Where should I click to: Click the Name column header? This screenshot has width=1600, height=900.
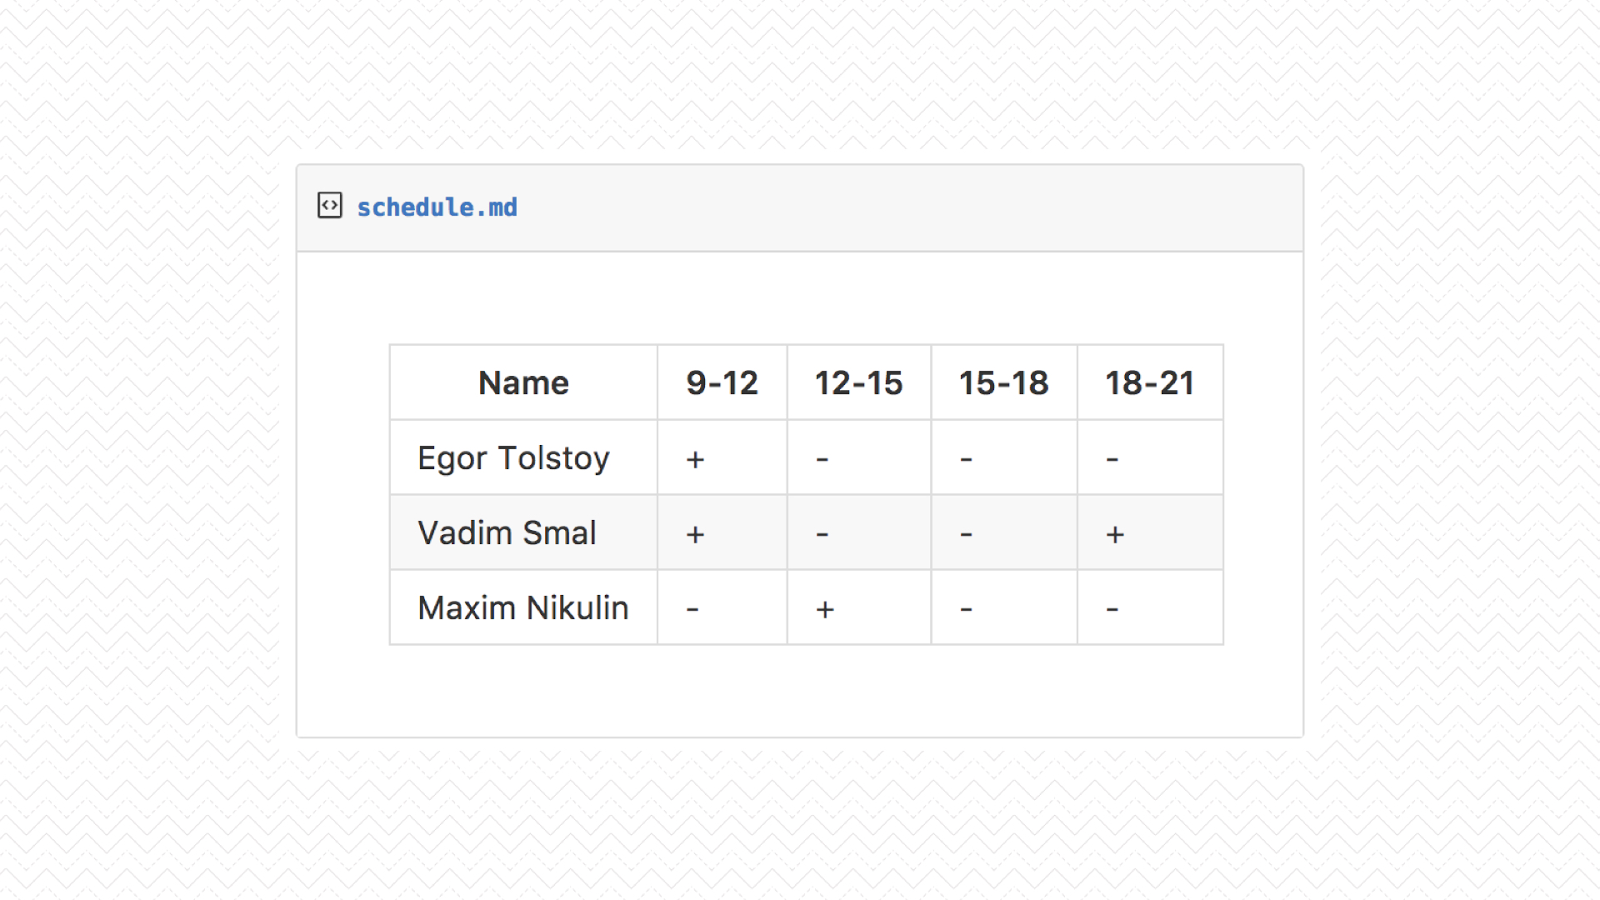pyautogui.click(x=523, y=383)
